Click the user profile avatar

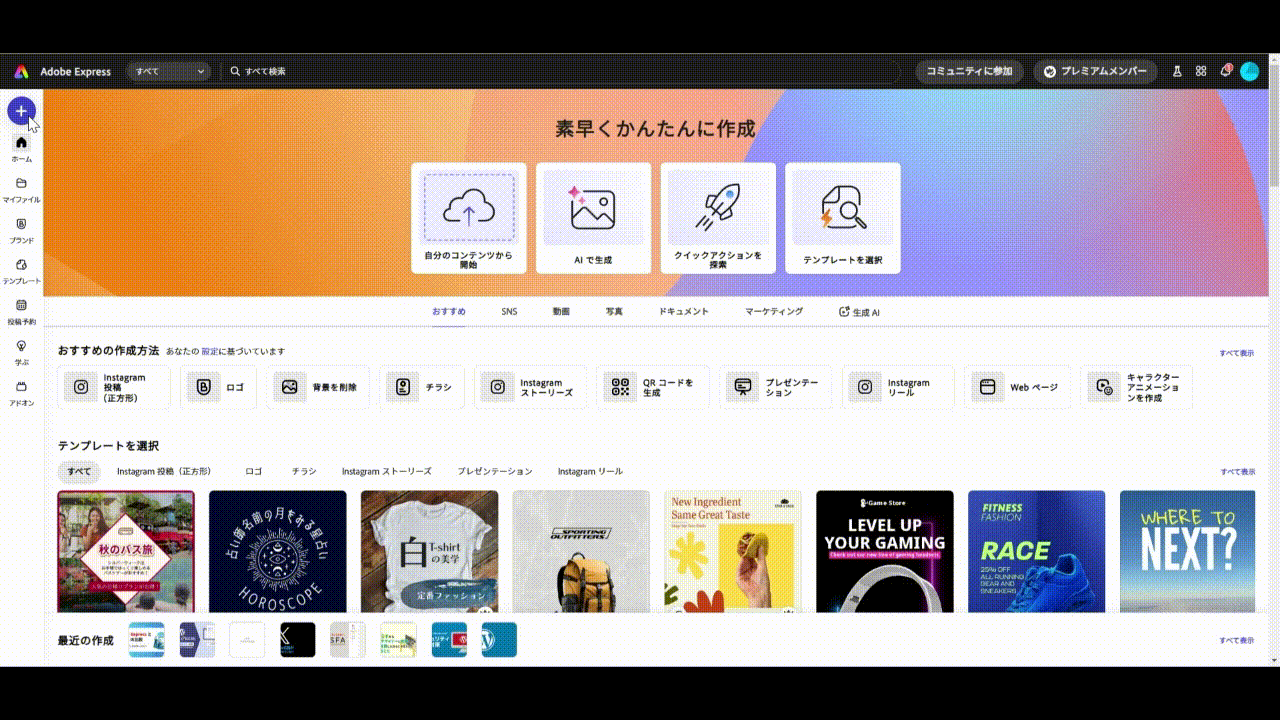[1249, 71]
